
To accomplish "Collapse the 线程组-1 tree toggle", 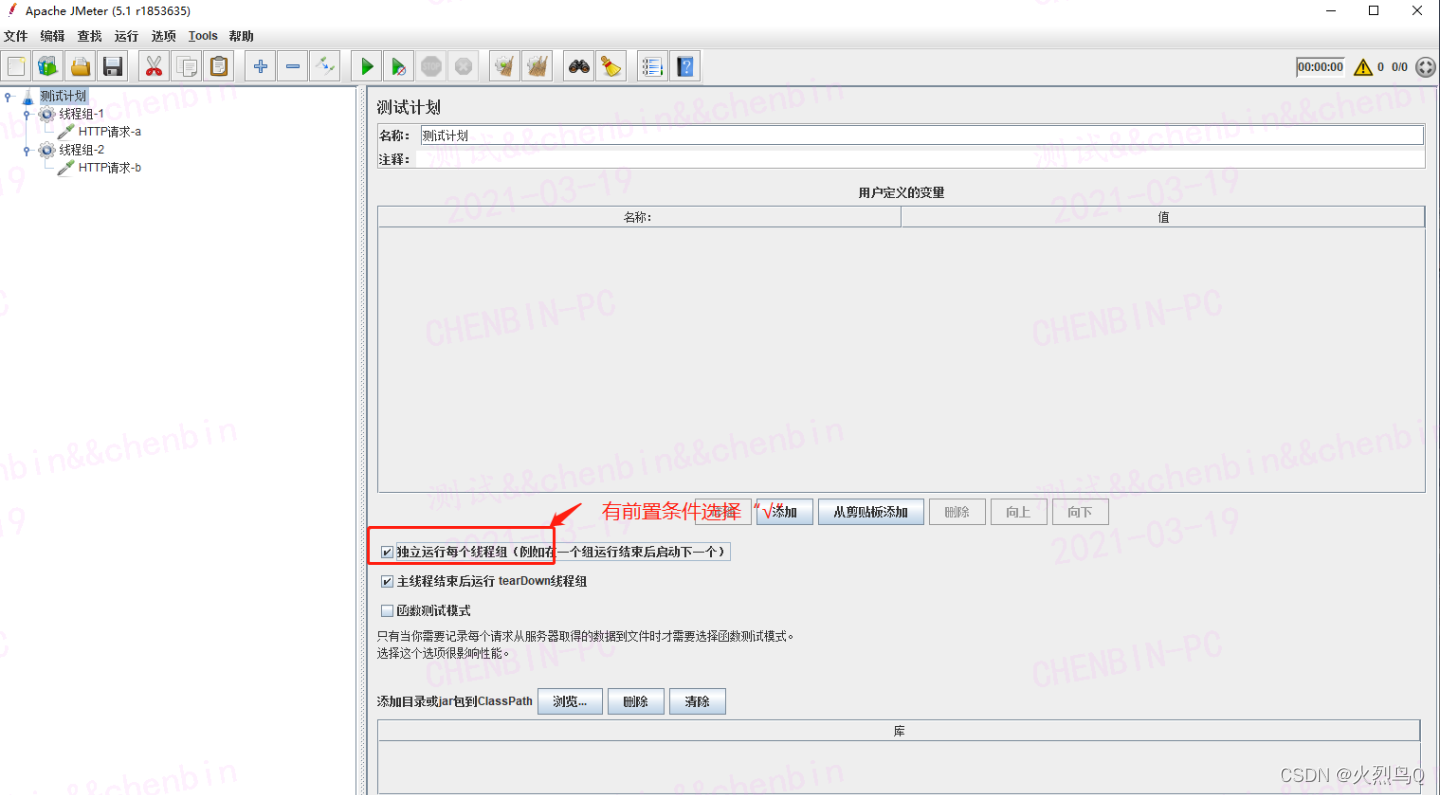I will click(27, 114).
